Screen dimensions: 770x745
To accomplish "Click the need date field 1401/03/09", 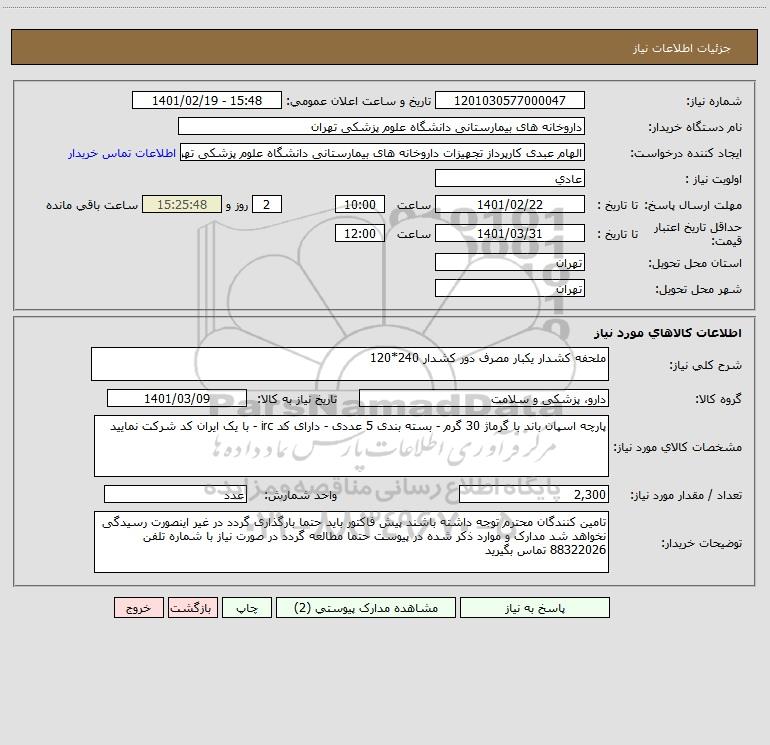I will (177, 398).
